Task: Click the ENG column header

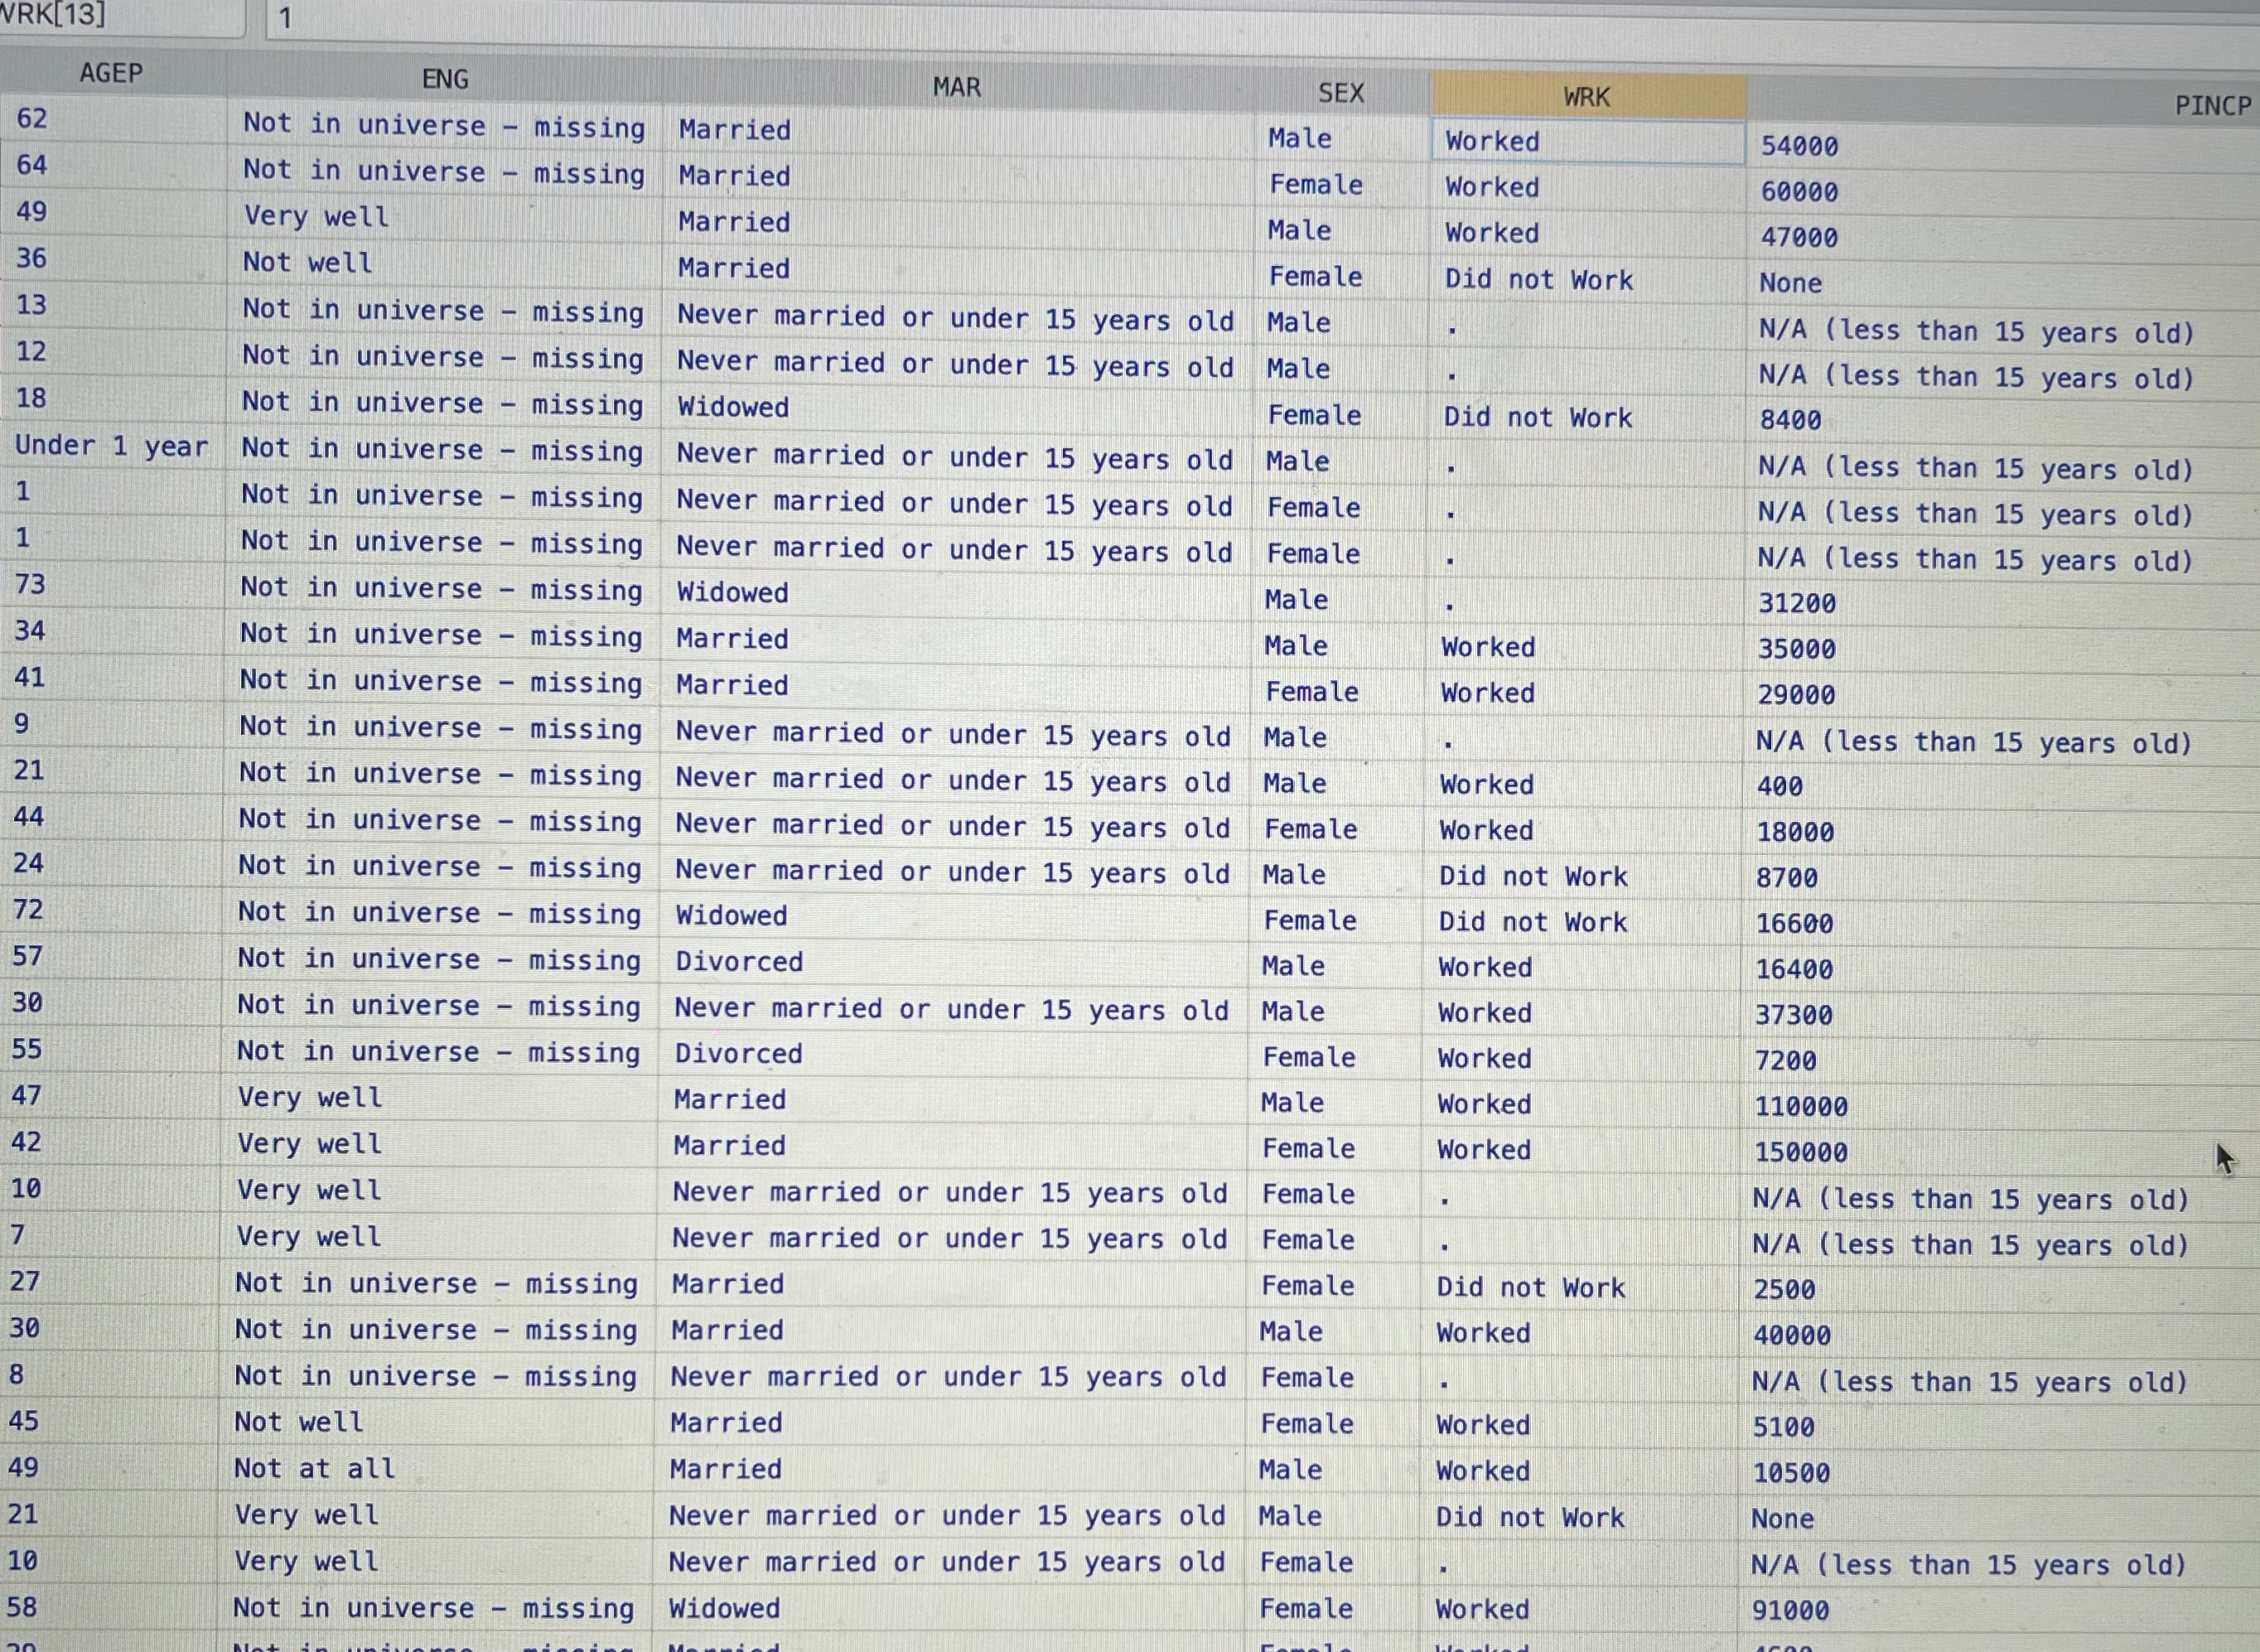Action: click(x=444, y=79)
